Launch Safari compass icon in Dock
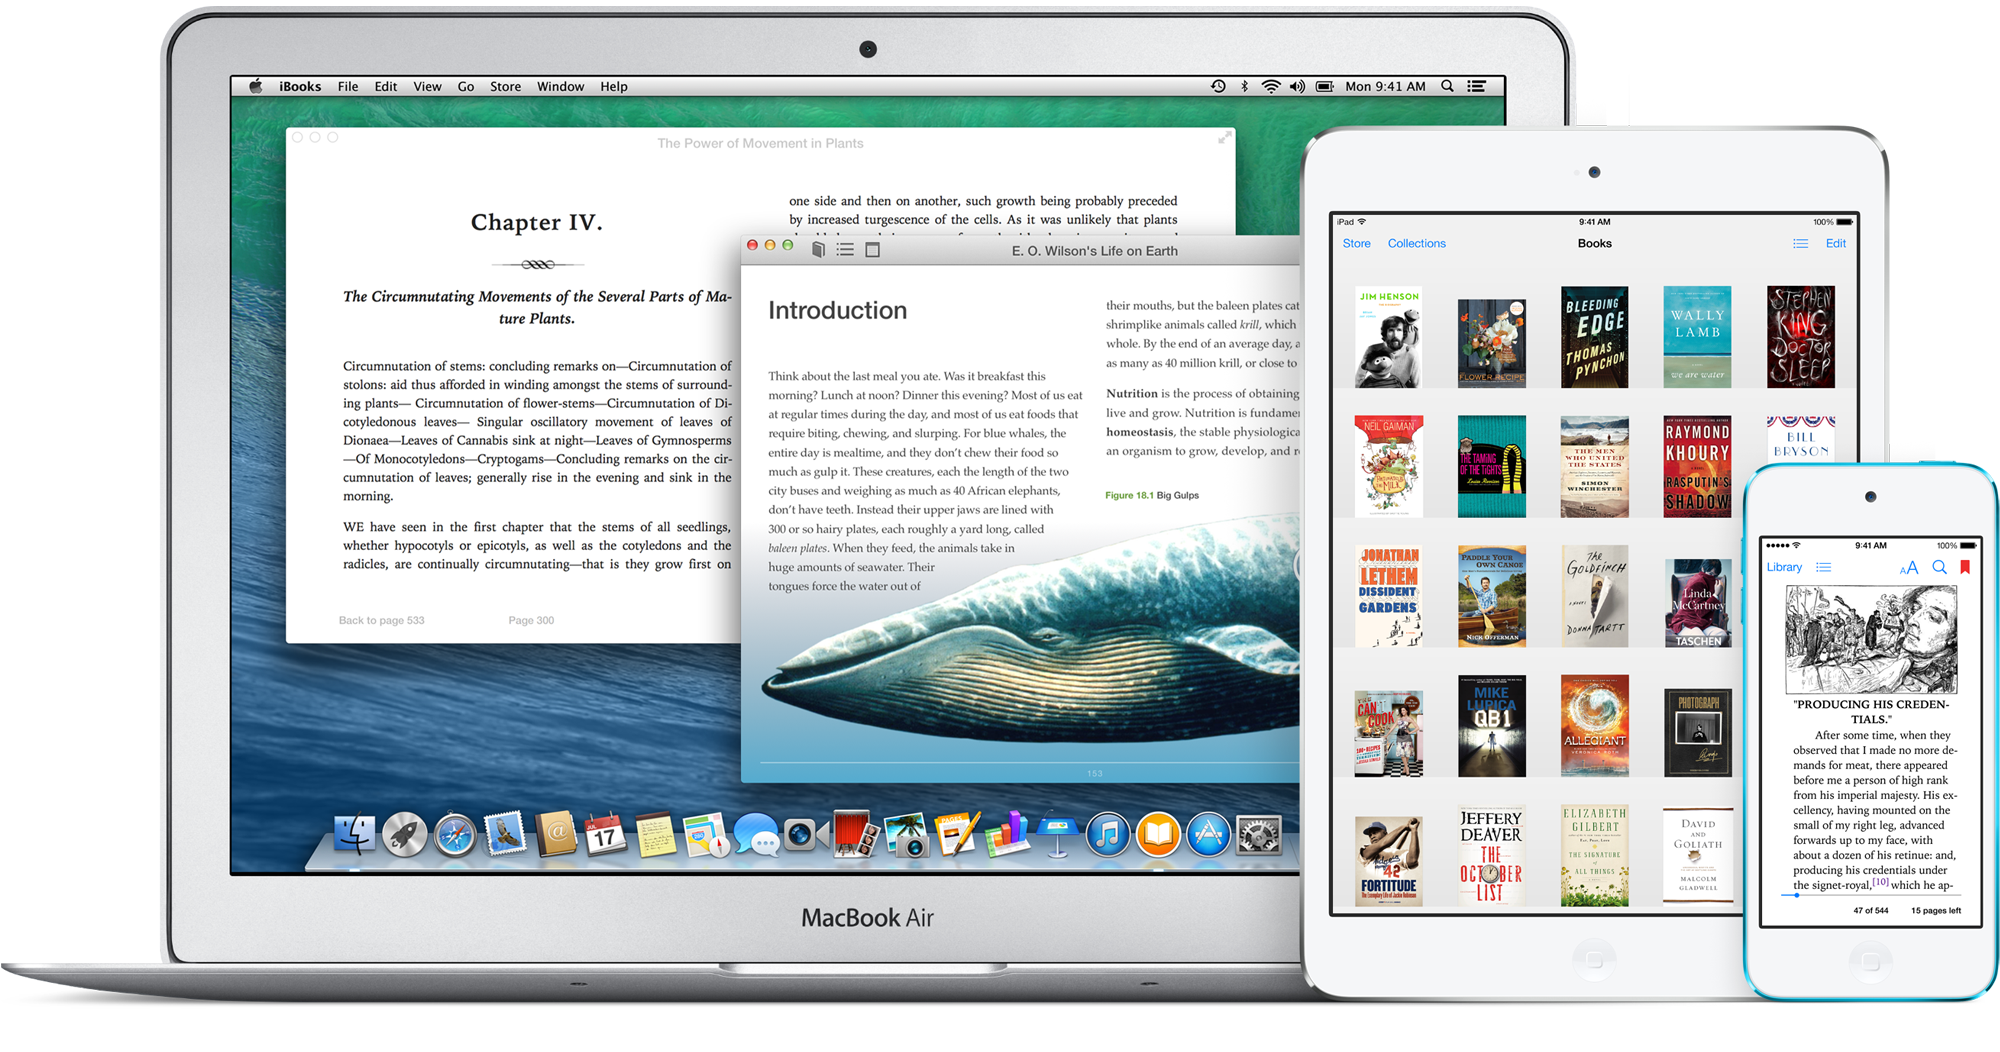The width and height of the screenshot is (2000, 1052). tap(455, 835)
